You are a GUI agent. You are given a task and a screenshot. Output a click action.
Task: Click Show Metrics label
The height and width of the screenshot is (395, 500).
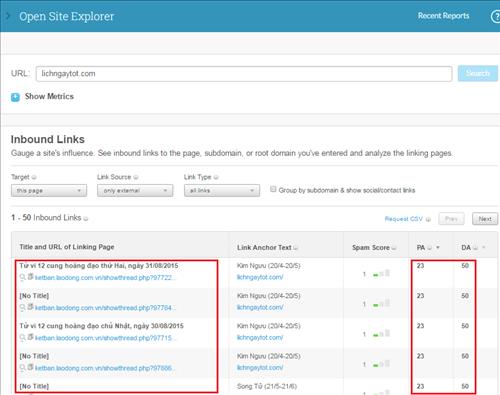coord(49,96)
